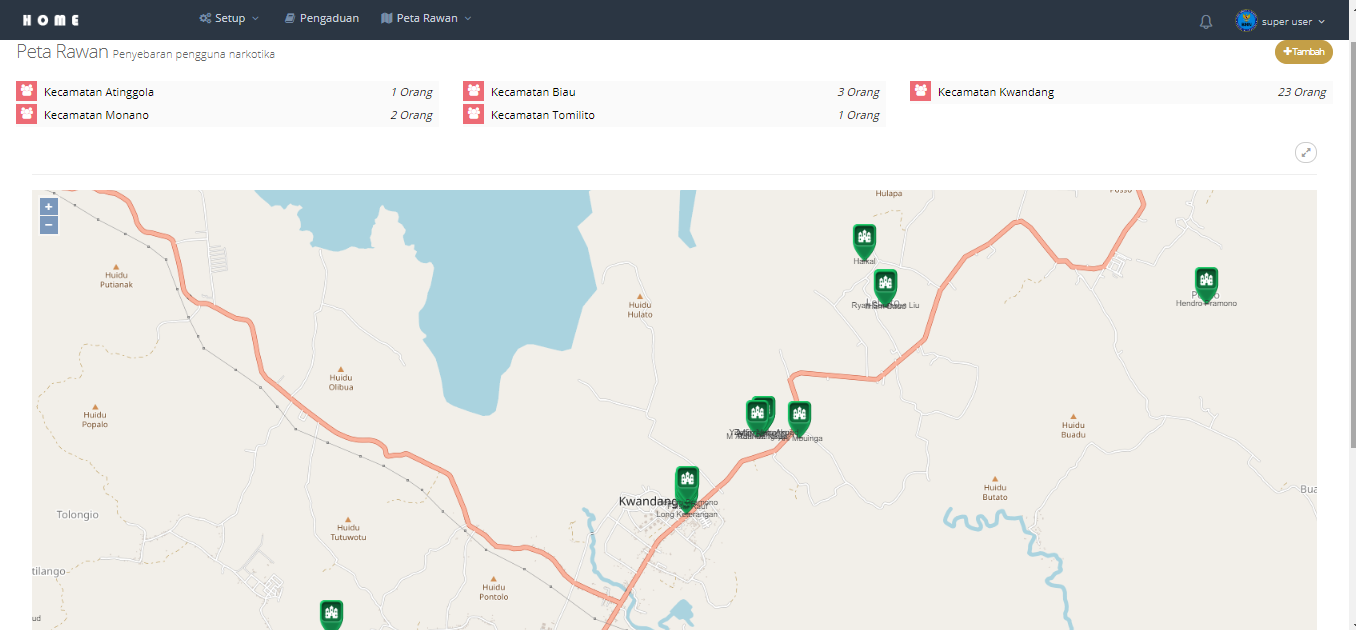This screenshot has width=1356, height=630.
Task: Expand map to fullscreen
Action: [1305, 153]
